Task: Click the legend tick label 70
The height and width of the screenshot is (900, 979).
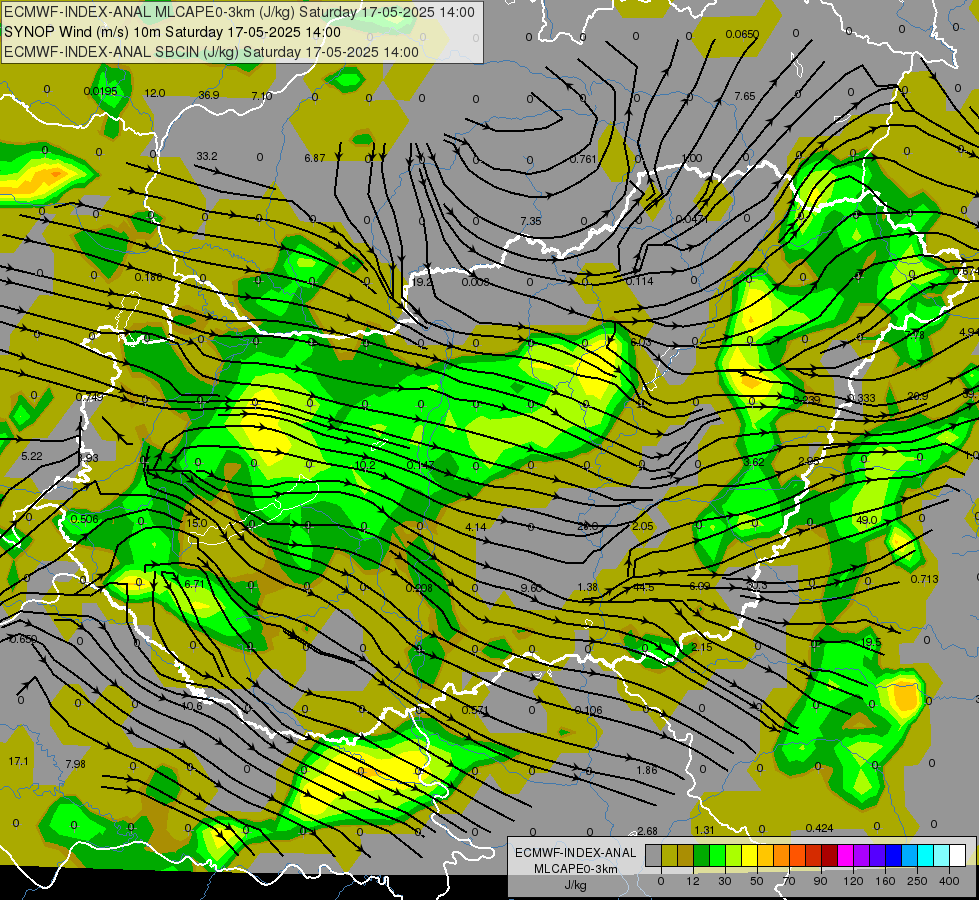Action: [789, 881]
